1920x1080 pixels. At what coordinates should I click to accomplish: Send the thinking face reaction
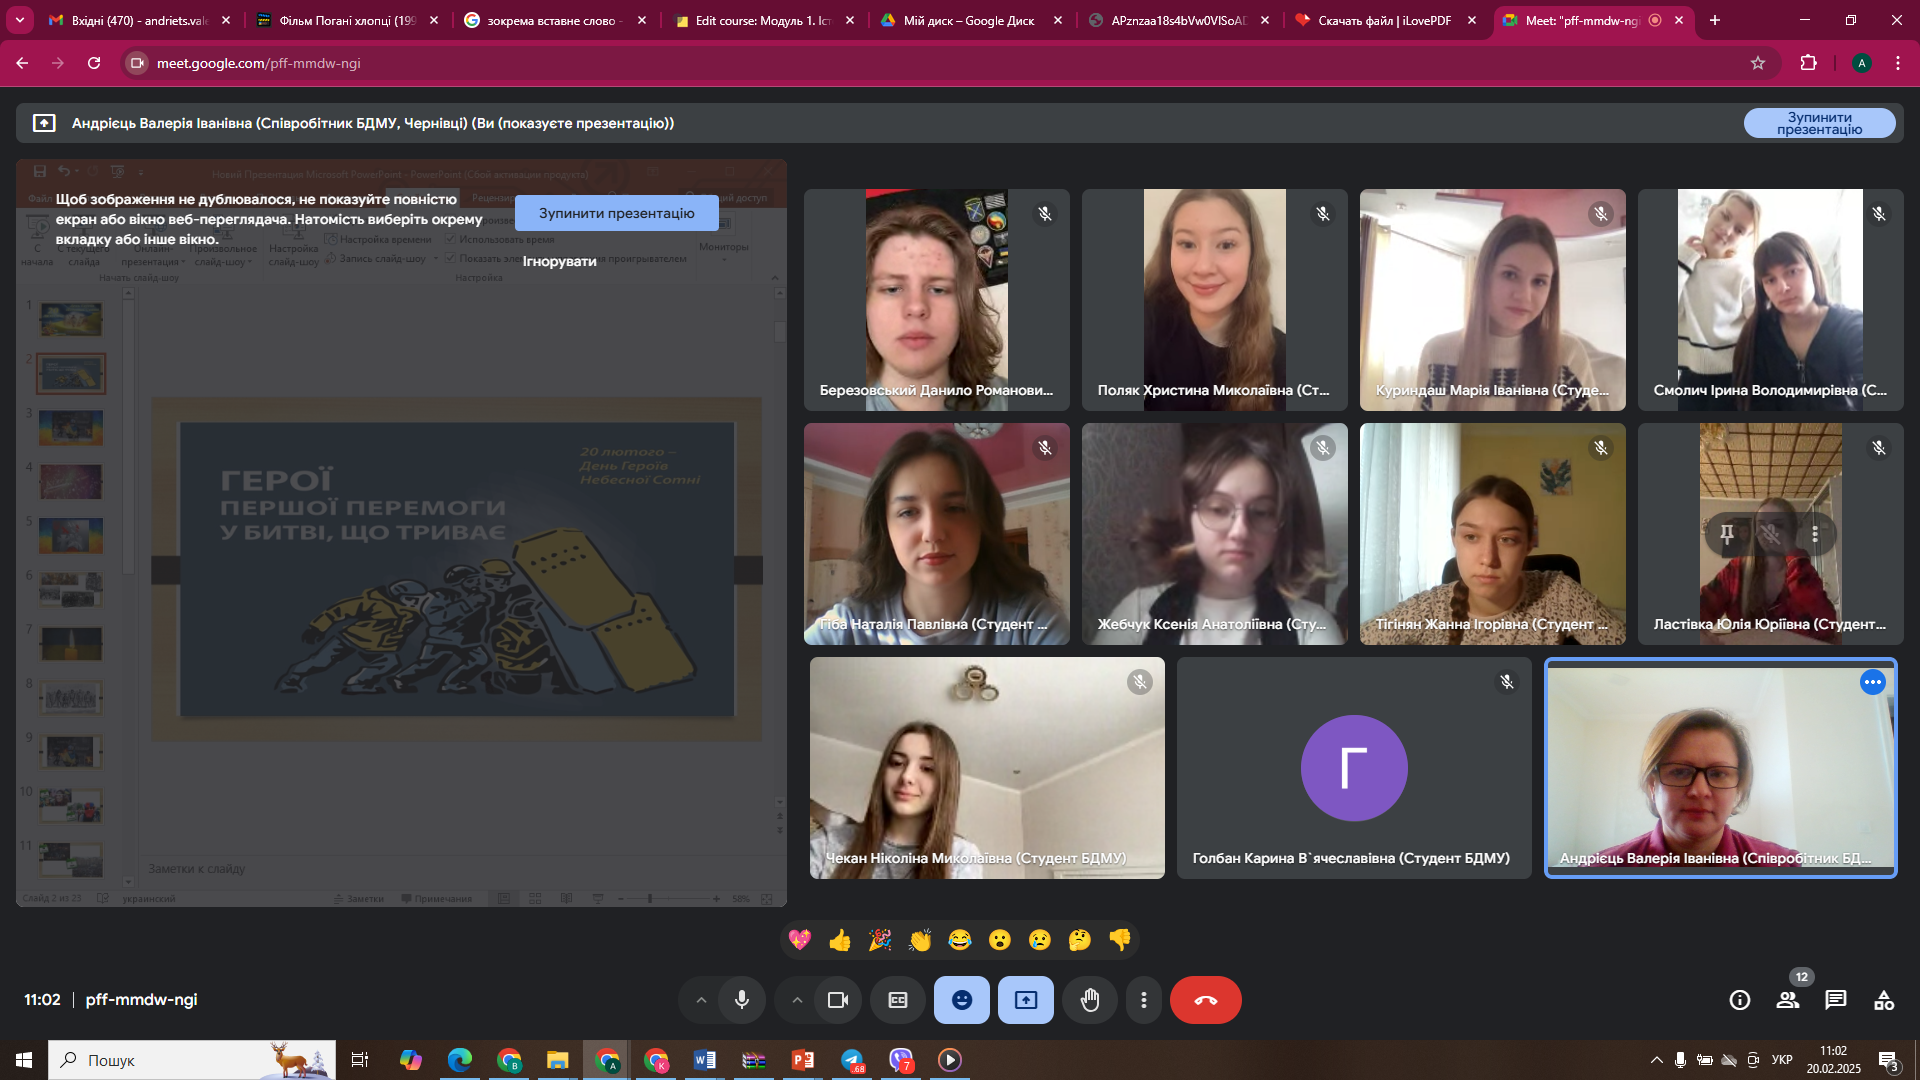1080,940
